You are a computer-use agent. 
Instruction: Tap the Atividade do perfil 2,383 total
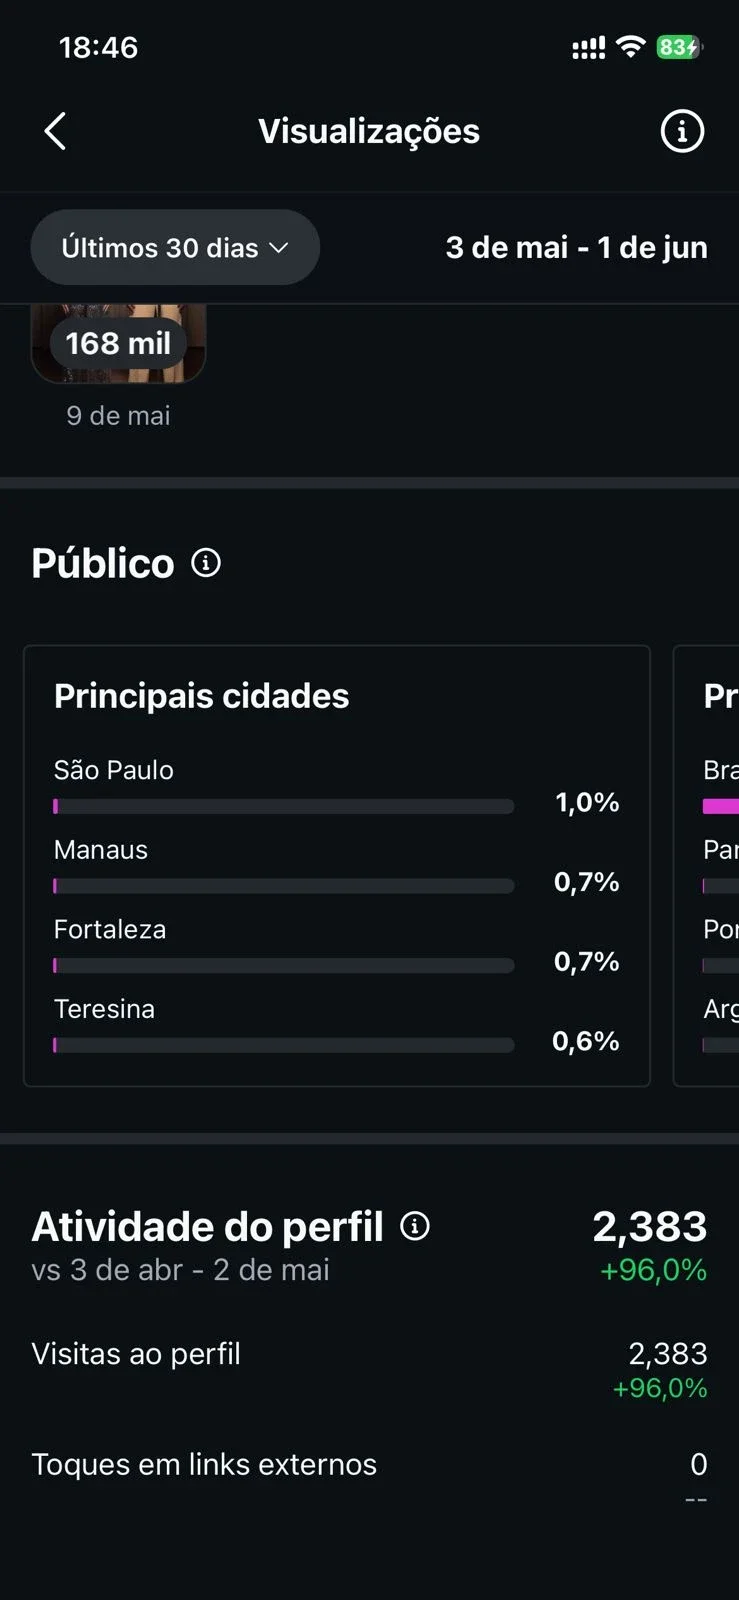[x=650, y=1226]
